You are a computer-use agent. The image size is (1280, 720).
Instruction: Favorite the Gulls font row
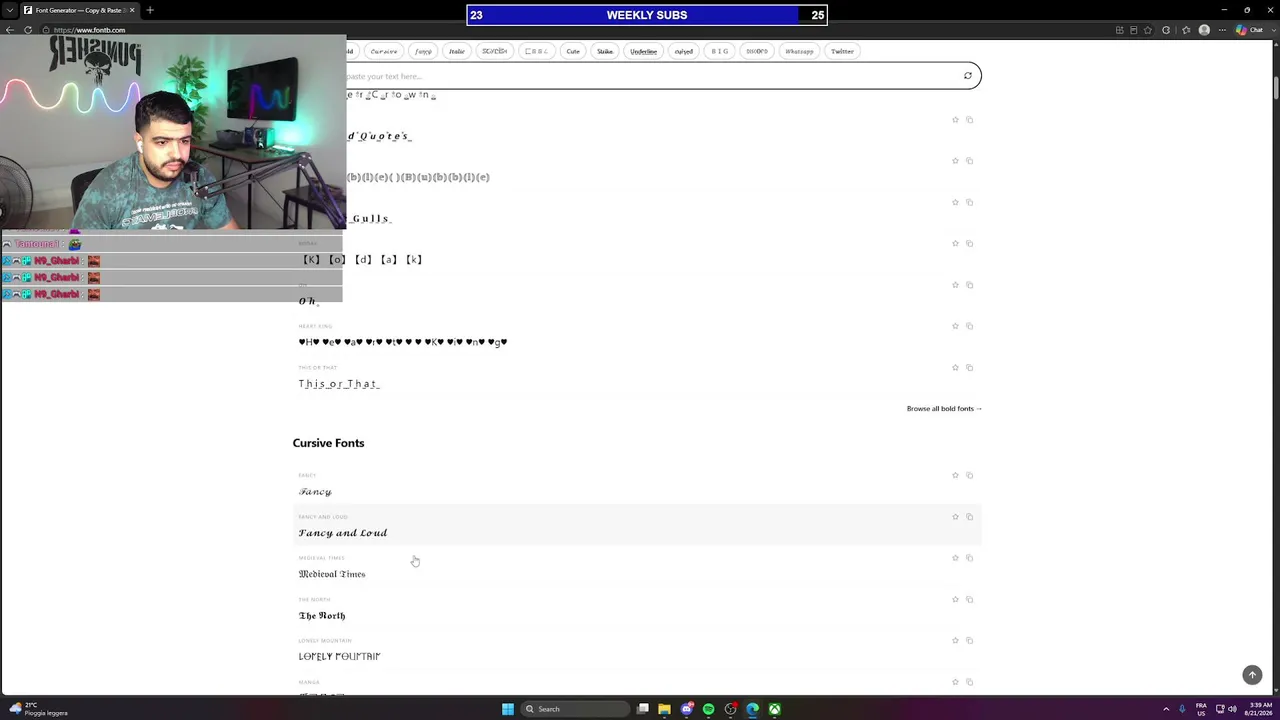pos(955,202)
